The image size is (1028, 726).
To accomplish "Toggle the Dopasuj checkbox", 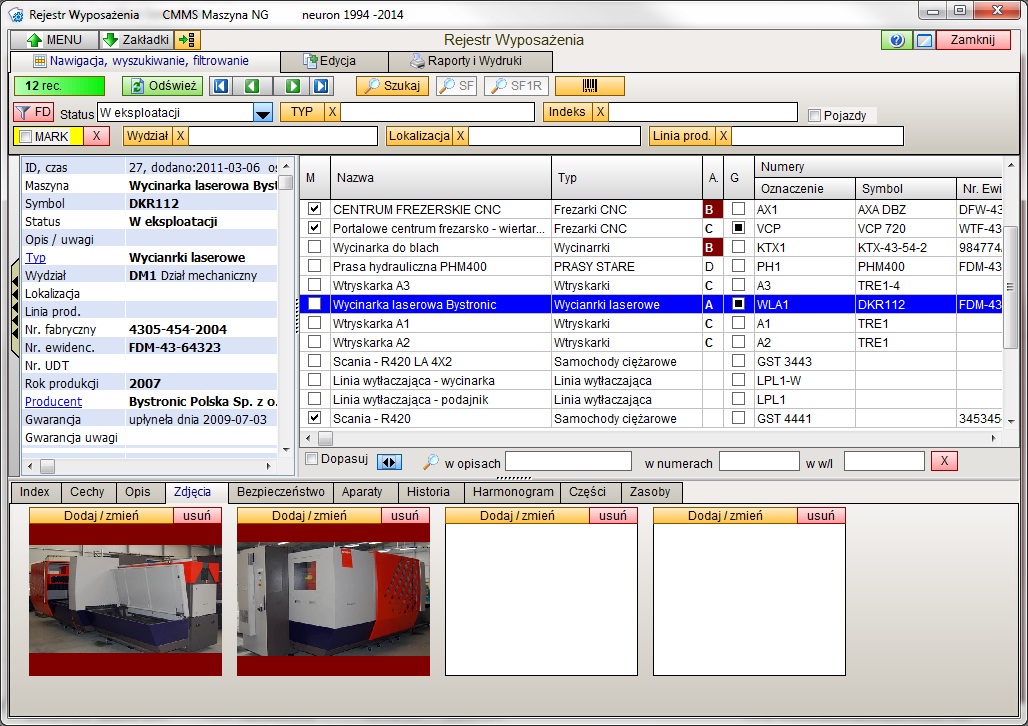I will click(x=312, y=459).
